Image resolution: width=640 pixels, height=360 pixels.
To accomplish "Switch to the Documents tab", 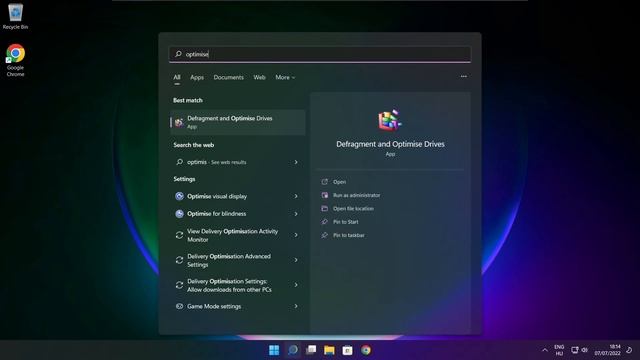I will 228,77.
